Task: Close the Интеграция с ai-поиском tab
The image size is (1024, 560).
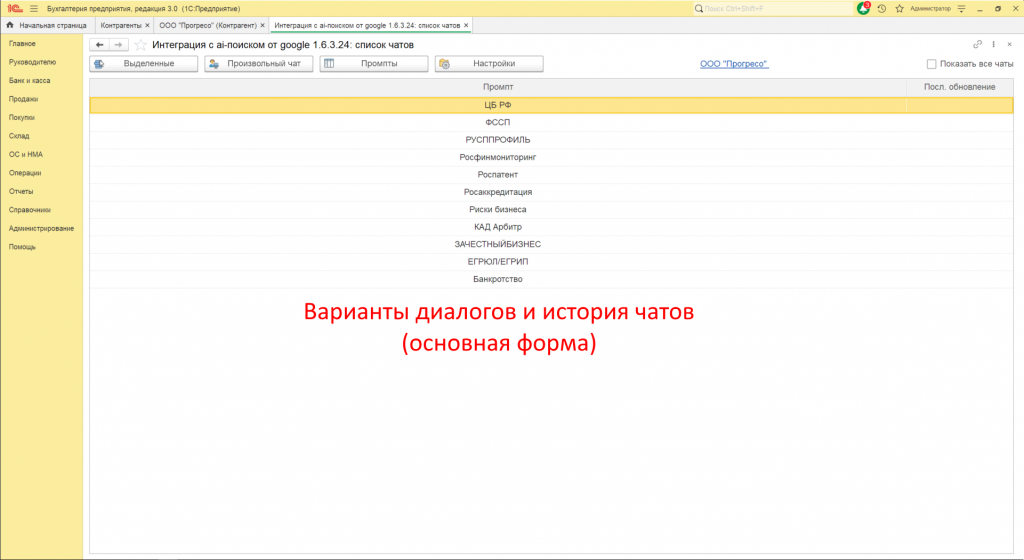Action: click(x=466, y=25)
